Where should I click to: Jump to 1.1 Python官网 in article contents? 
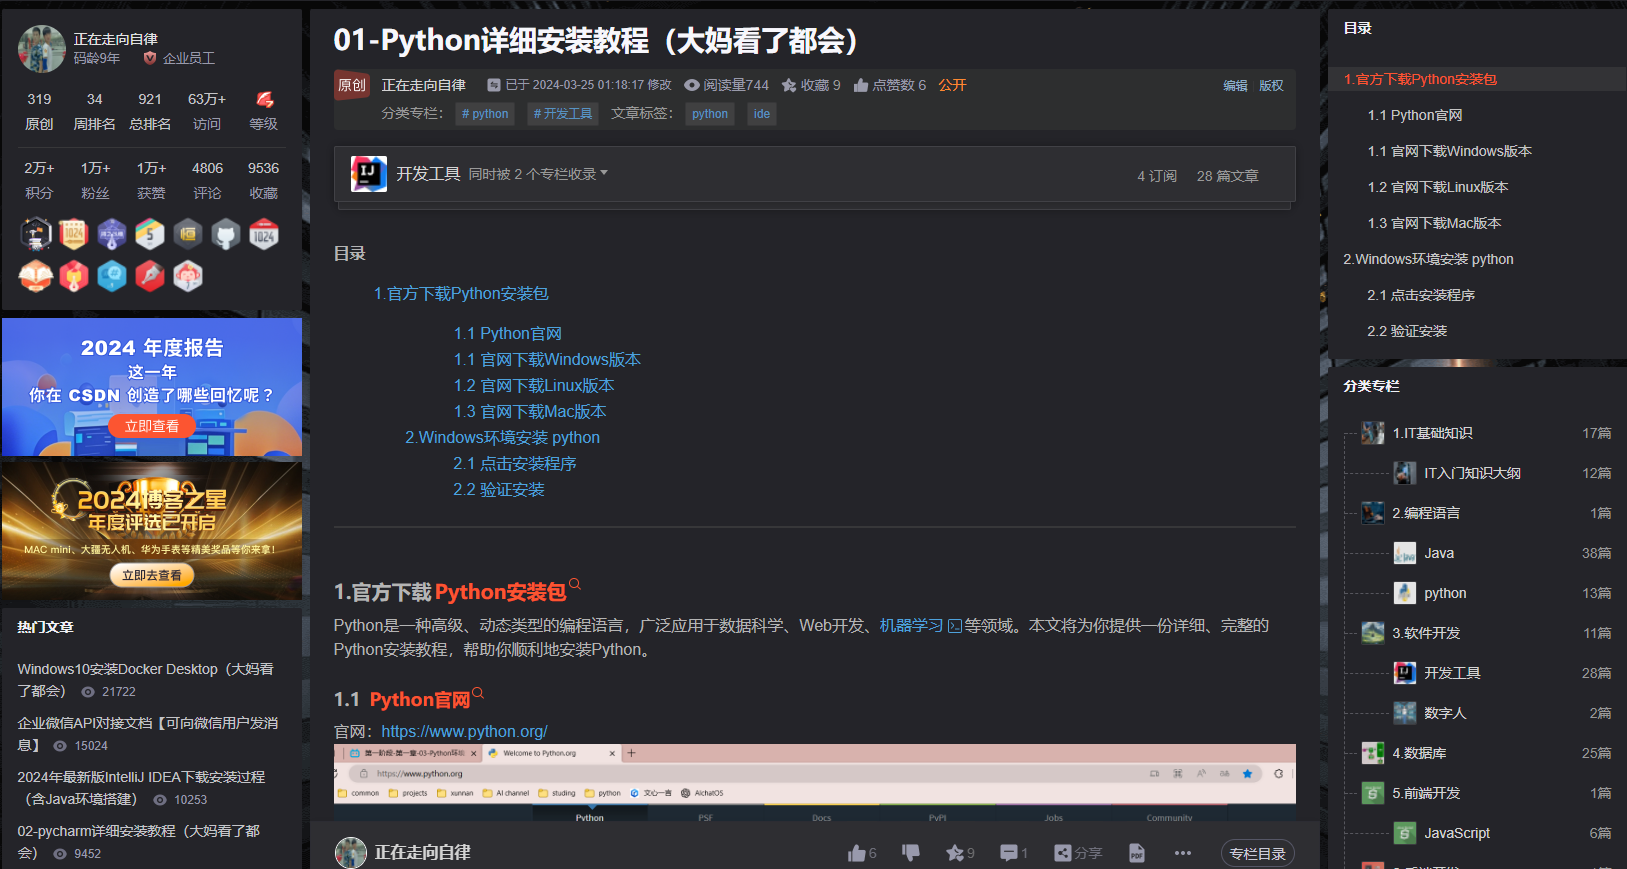[x=508, y=333]
